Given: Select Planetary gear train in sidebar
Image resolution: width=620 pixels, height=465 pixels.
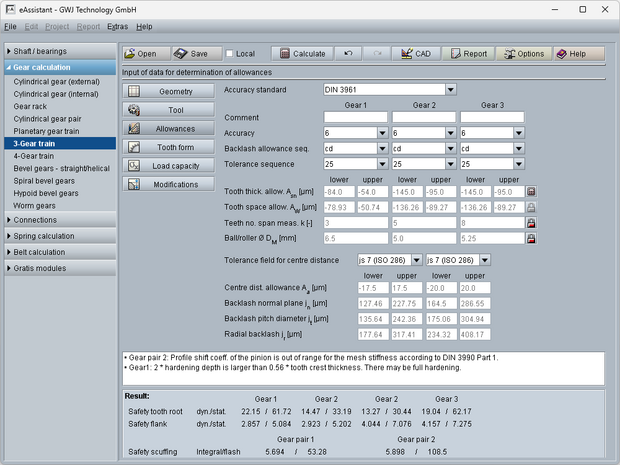Looking at the screenshot, I should tap(46, 131).
